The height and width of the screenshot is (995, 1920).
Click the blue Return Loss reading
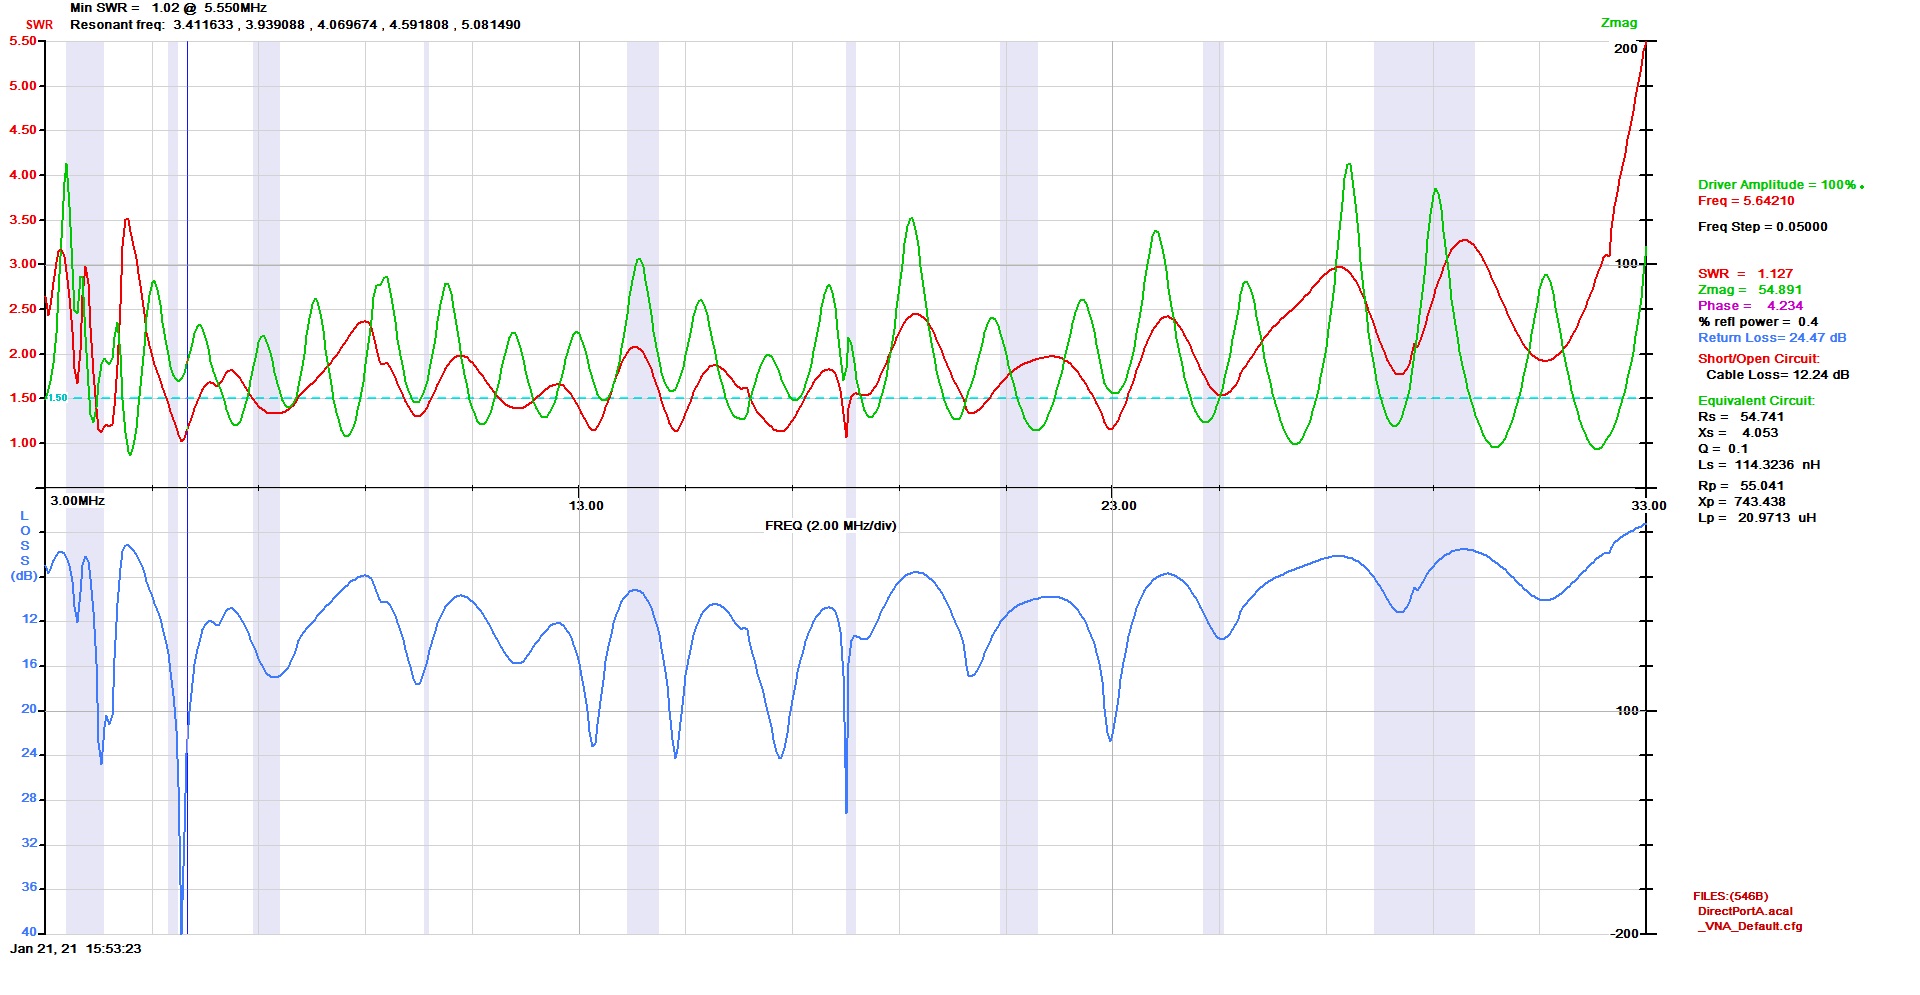1772,338
